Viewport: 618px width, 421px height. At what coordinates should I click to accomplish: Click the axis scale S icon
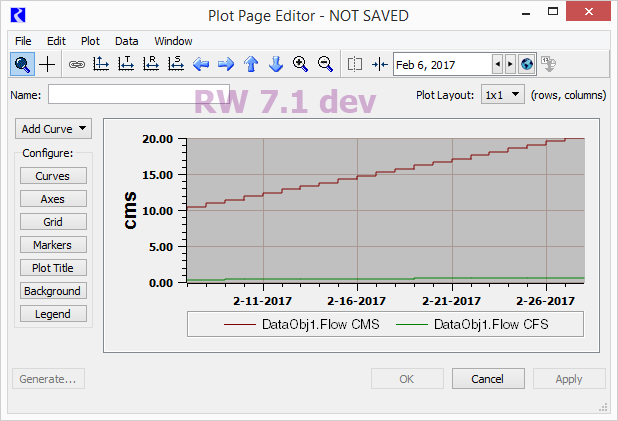coord(176,64)
